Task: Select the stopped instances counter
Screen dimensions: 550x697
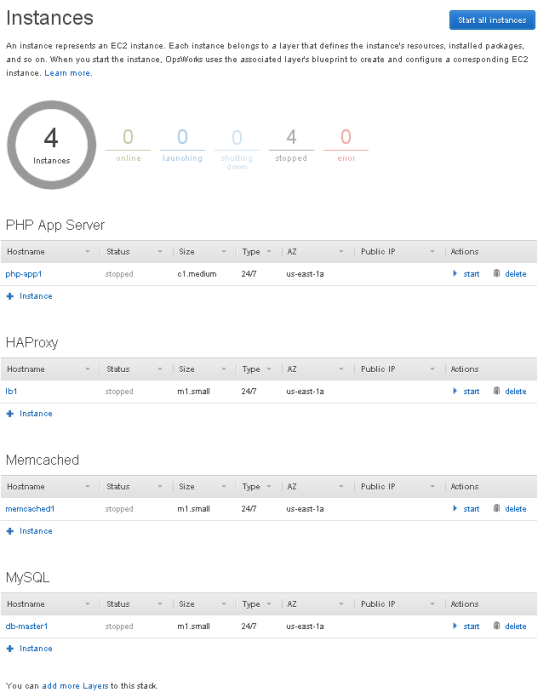Action: (x=291, y=145)
